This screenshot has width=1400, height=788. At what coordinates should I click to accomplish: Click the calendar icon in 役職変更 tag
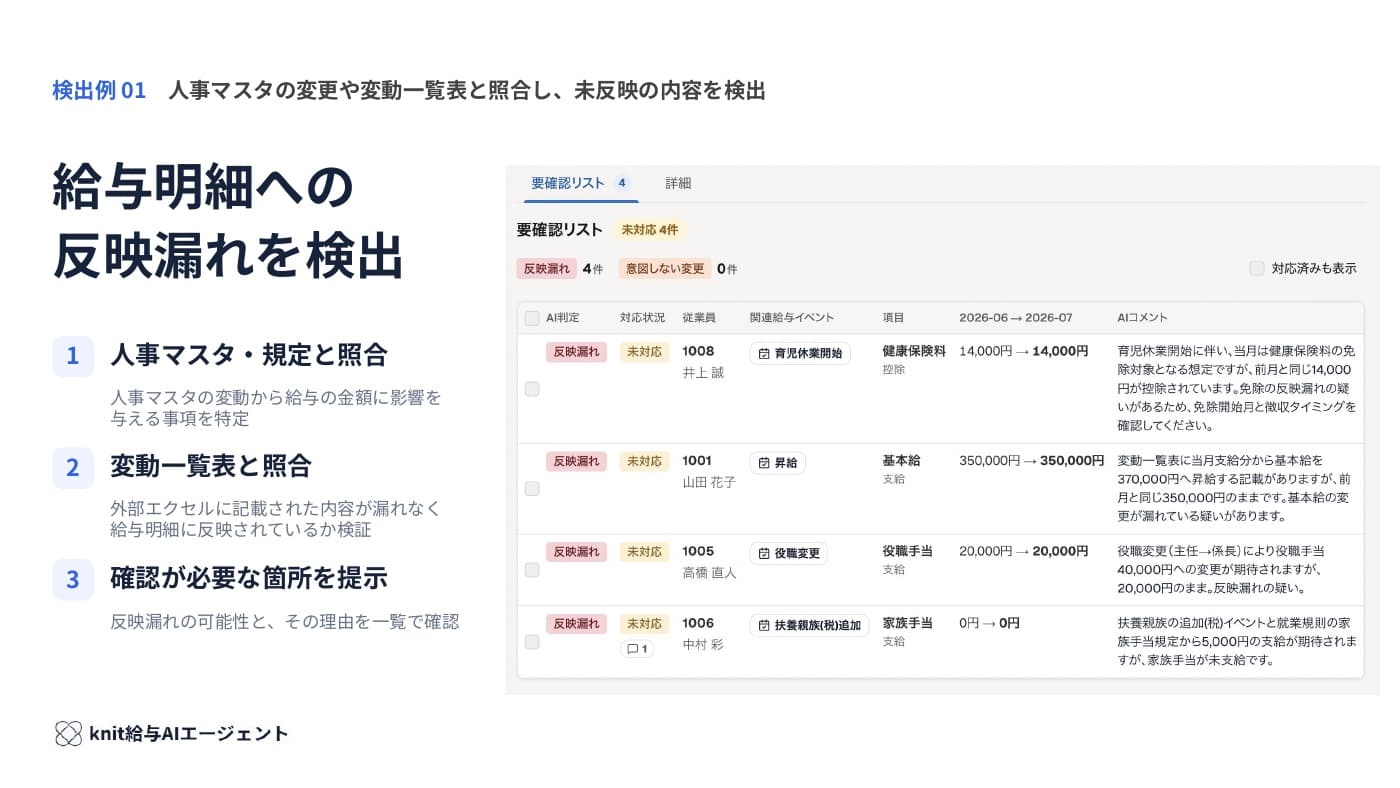click(764, 553)
